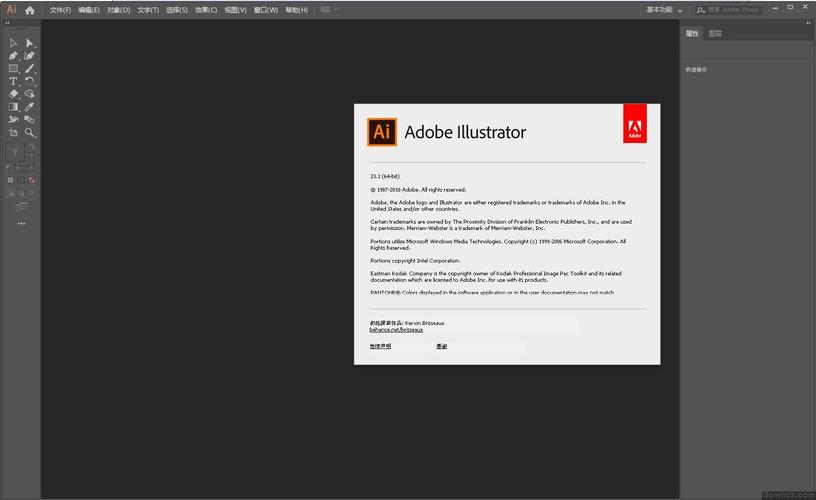The width and height of the screenshot is (816, 500).
Task: Click the red Adobe logo in dialog
Action: tap(635, 123)
